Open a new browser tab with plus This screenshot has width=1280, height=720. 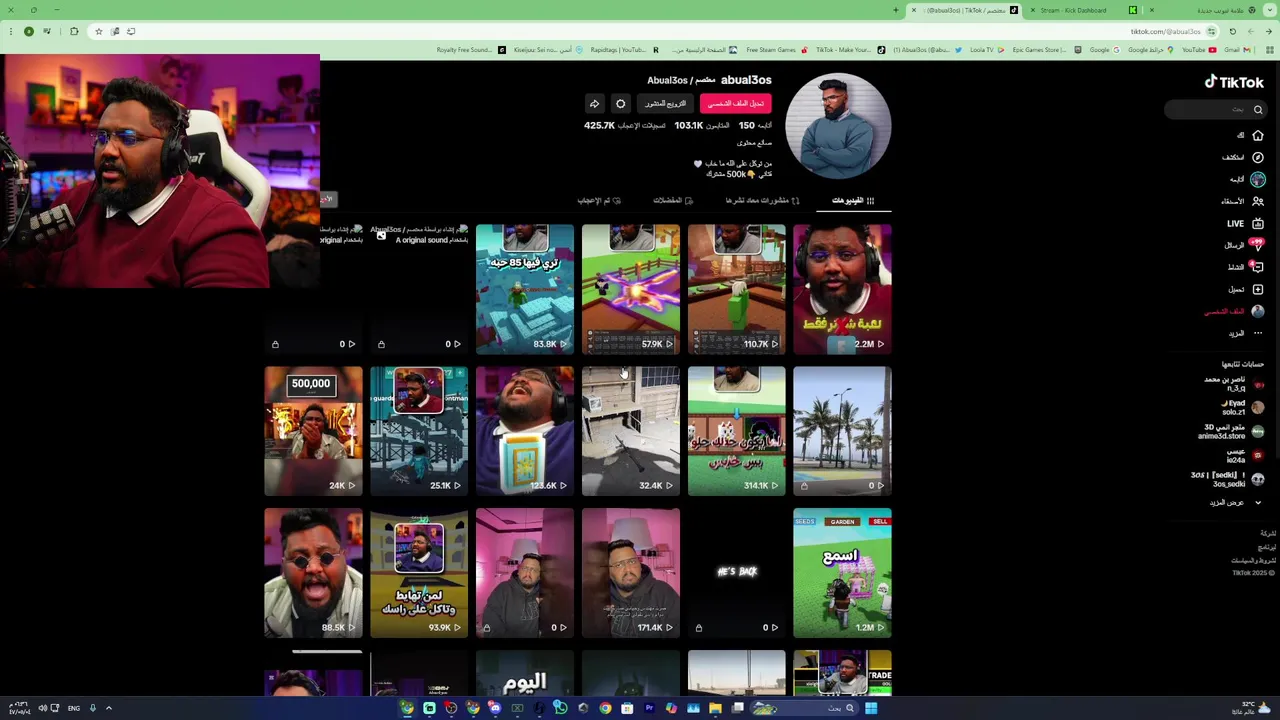[895, 10]
